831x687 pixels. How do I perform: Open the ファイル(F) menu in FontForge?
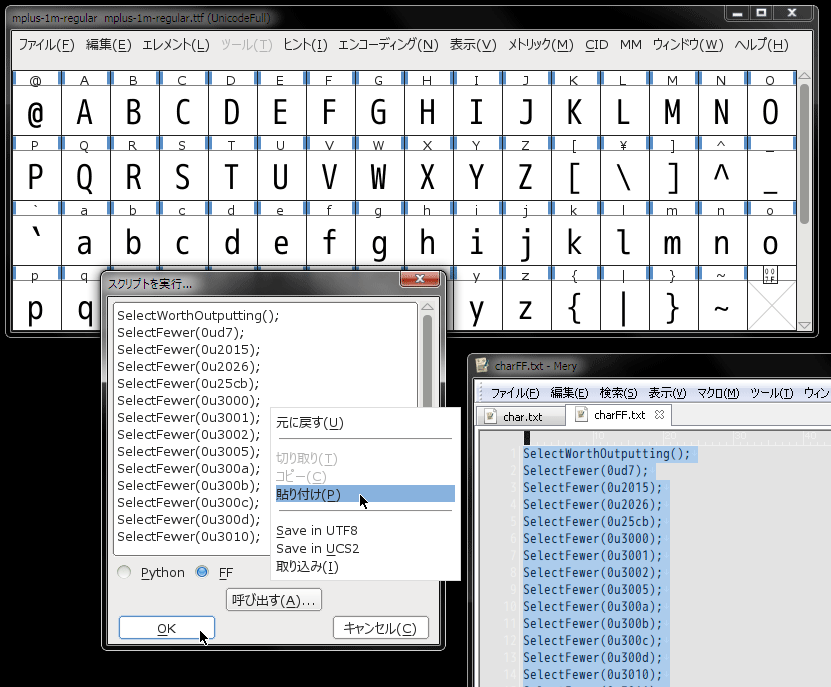[x=47, y=45]
